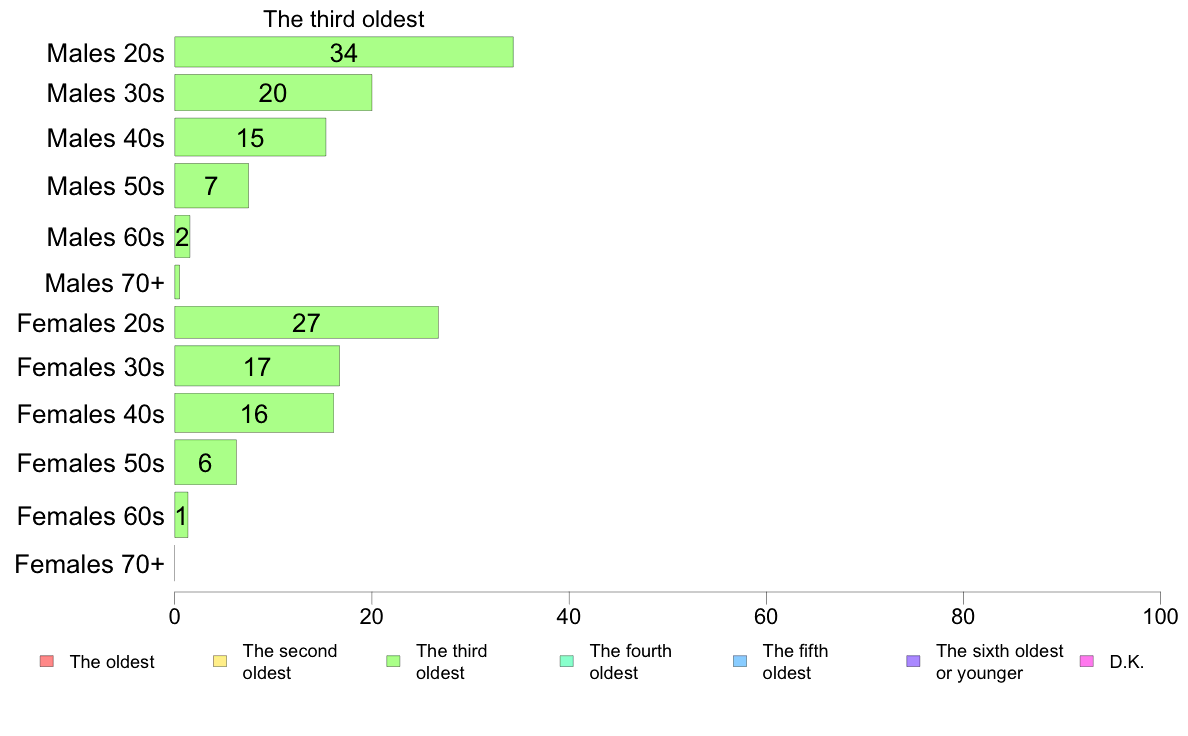Click the Females 50s bar labeled 6
1188x736 pixels.
tap(205, 462)
